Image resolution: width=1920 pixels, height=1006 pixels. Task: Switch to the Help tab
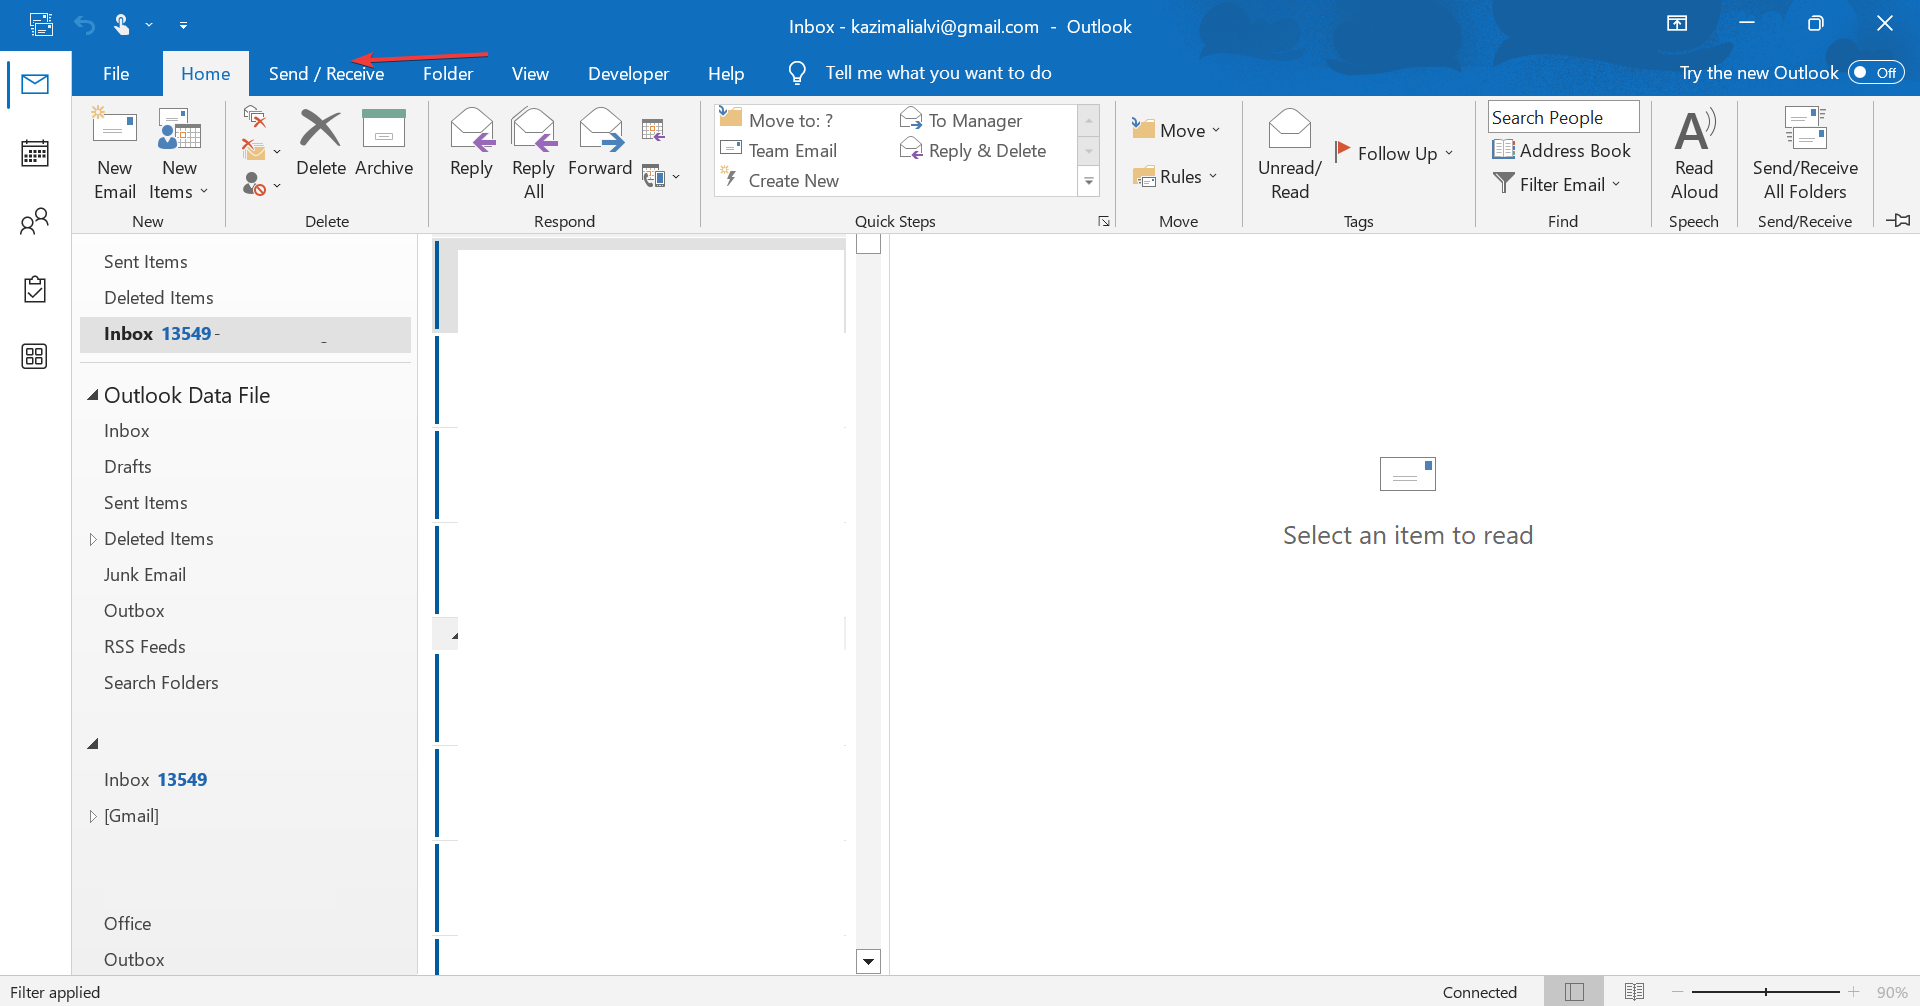[x=726, y=73]
